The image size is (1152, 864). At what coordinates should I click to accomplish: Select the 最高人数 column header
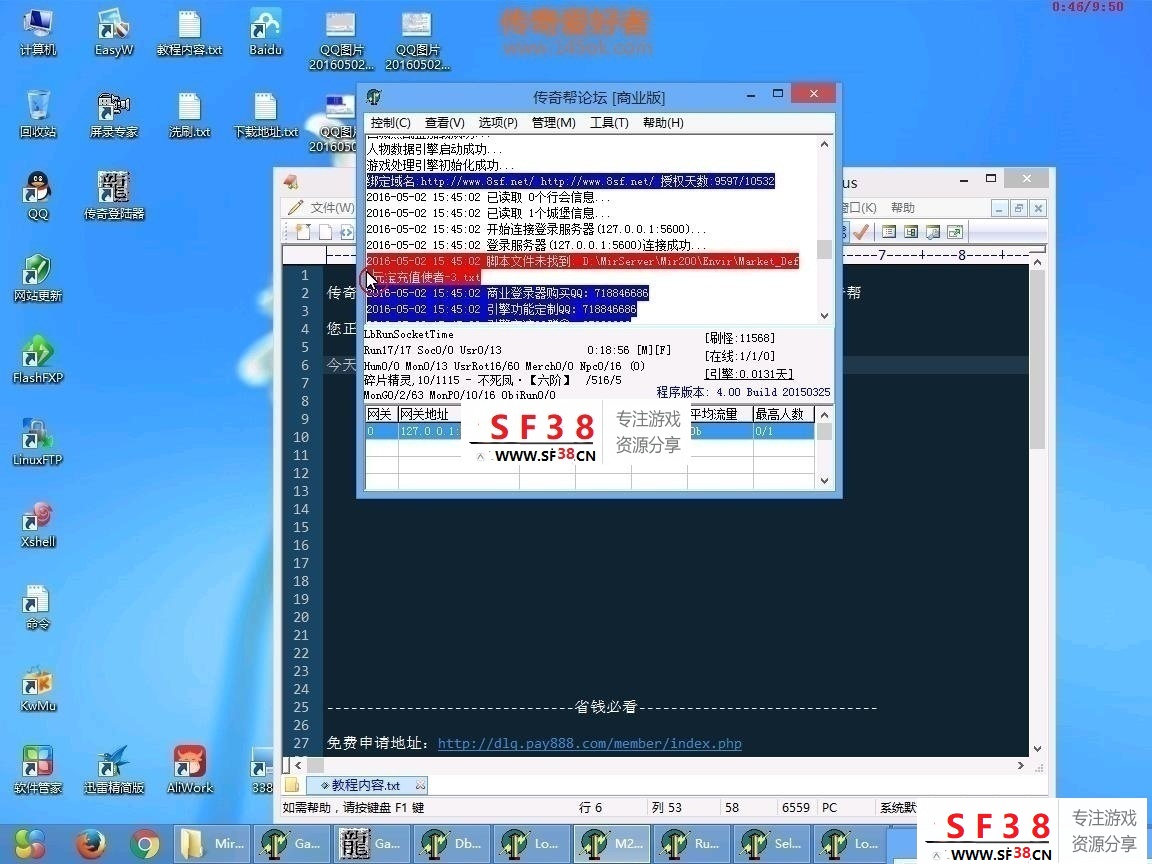(783, 414)
